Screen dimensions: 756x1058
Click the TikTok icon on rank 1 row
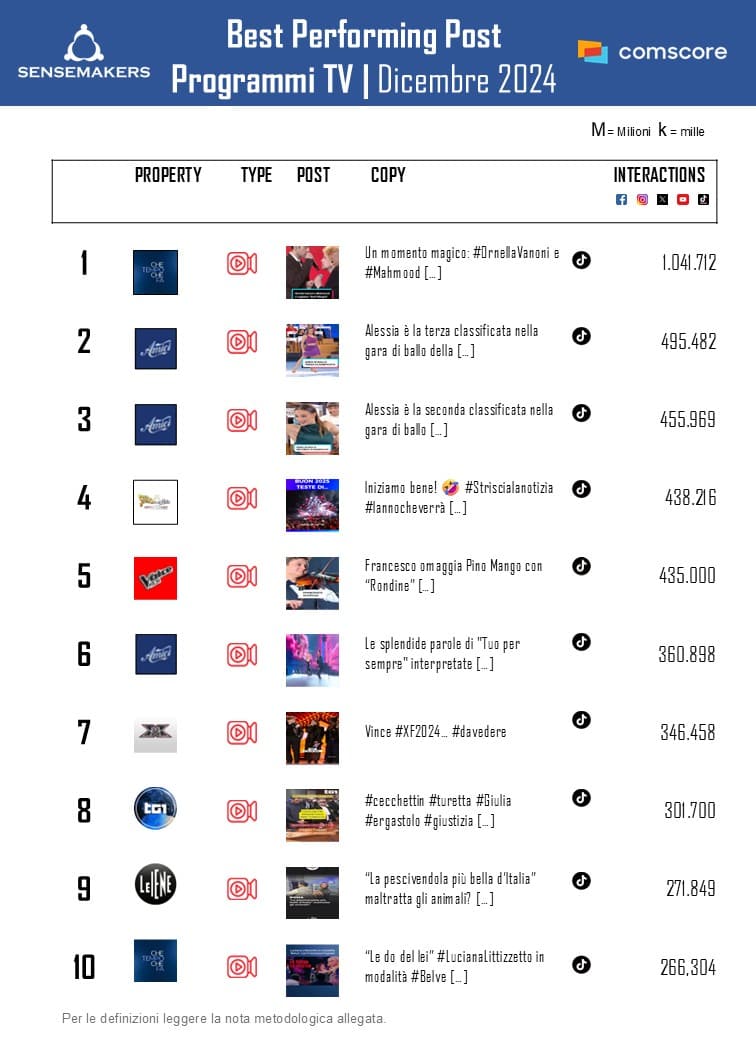pyautogui.click(x=581, y=260)
